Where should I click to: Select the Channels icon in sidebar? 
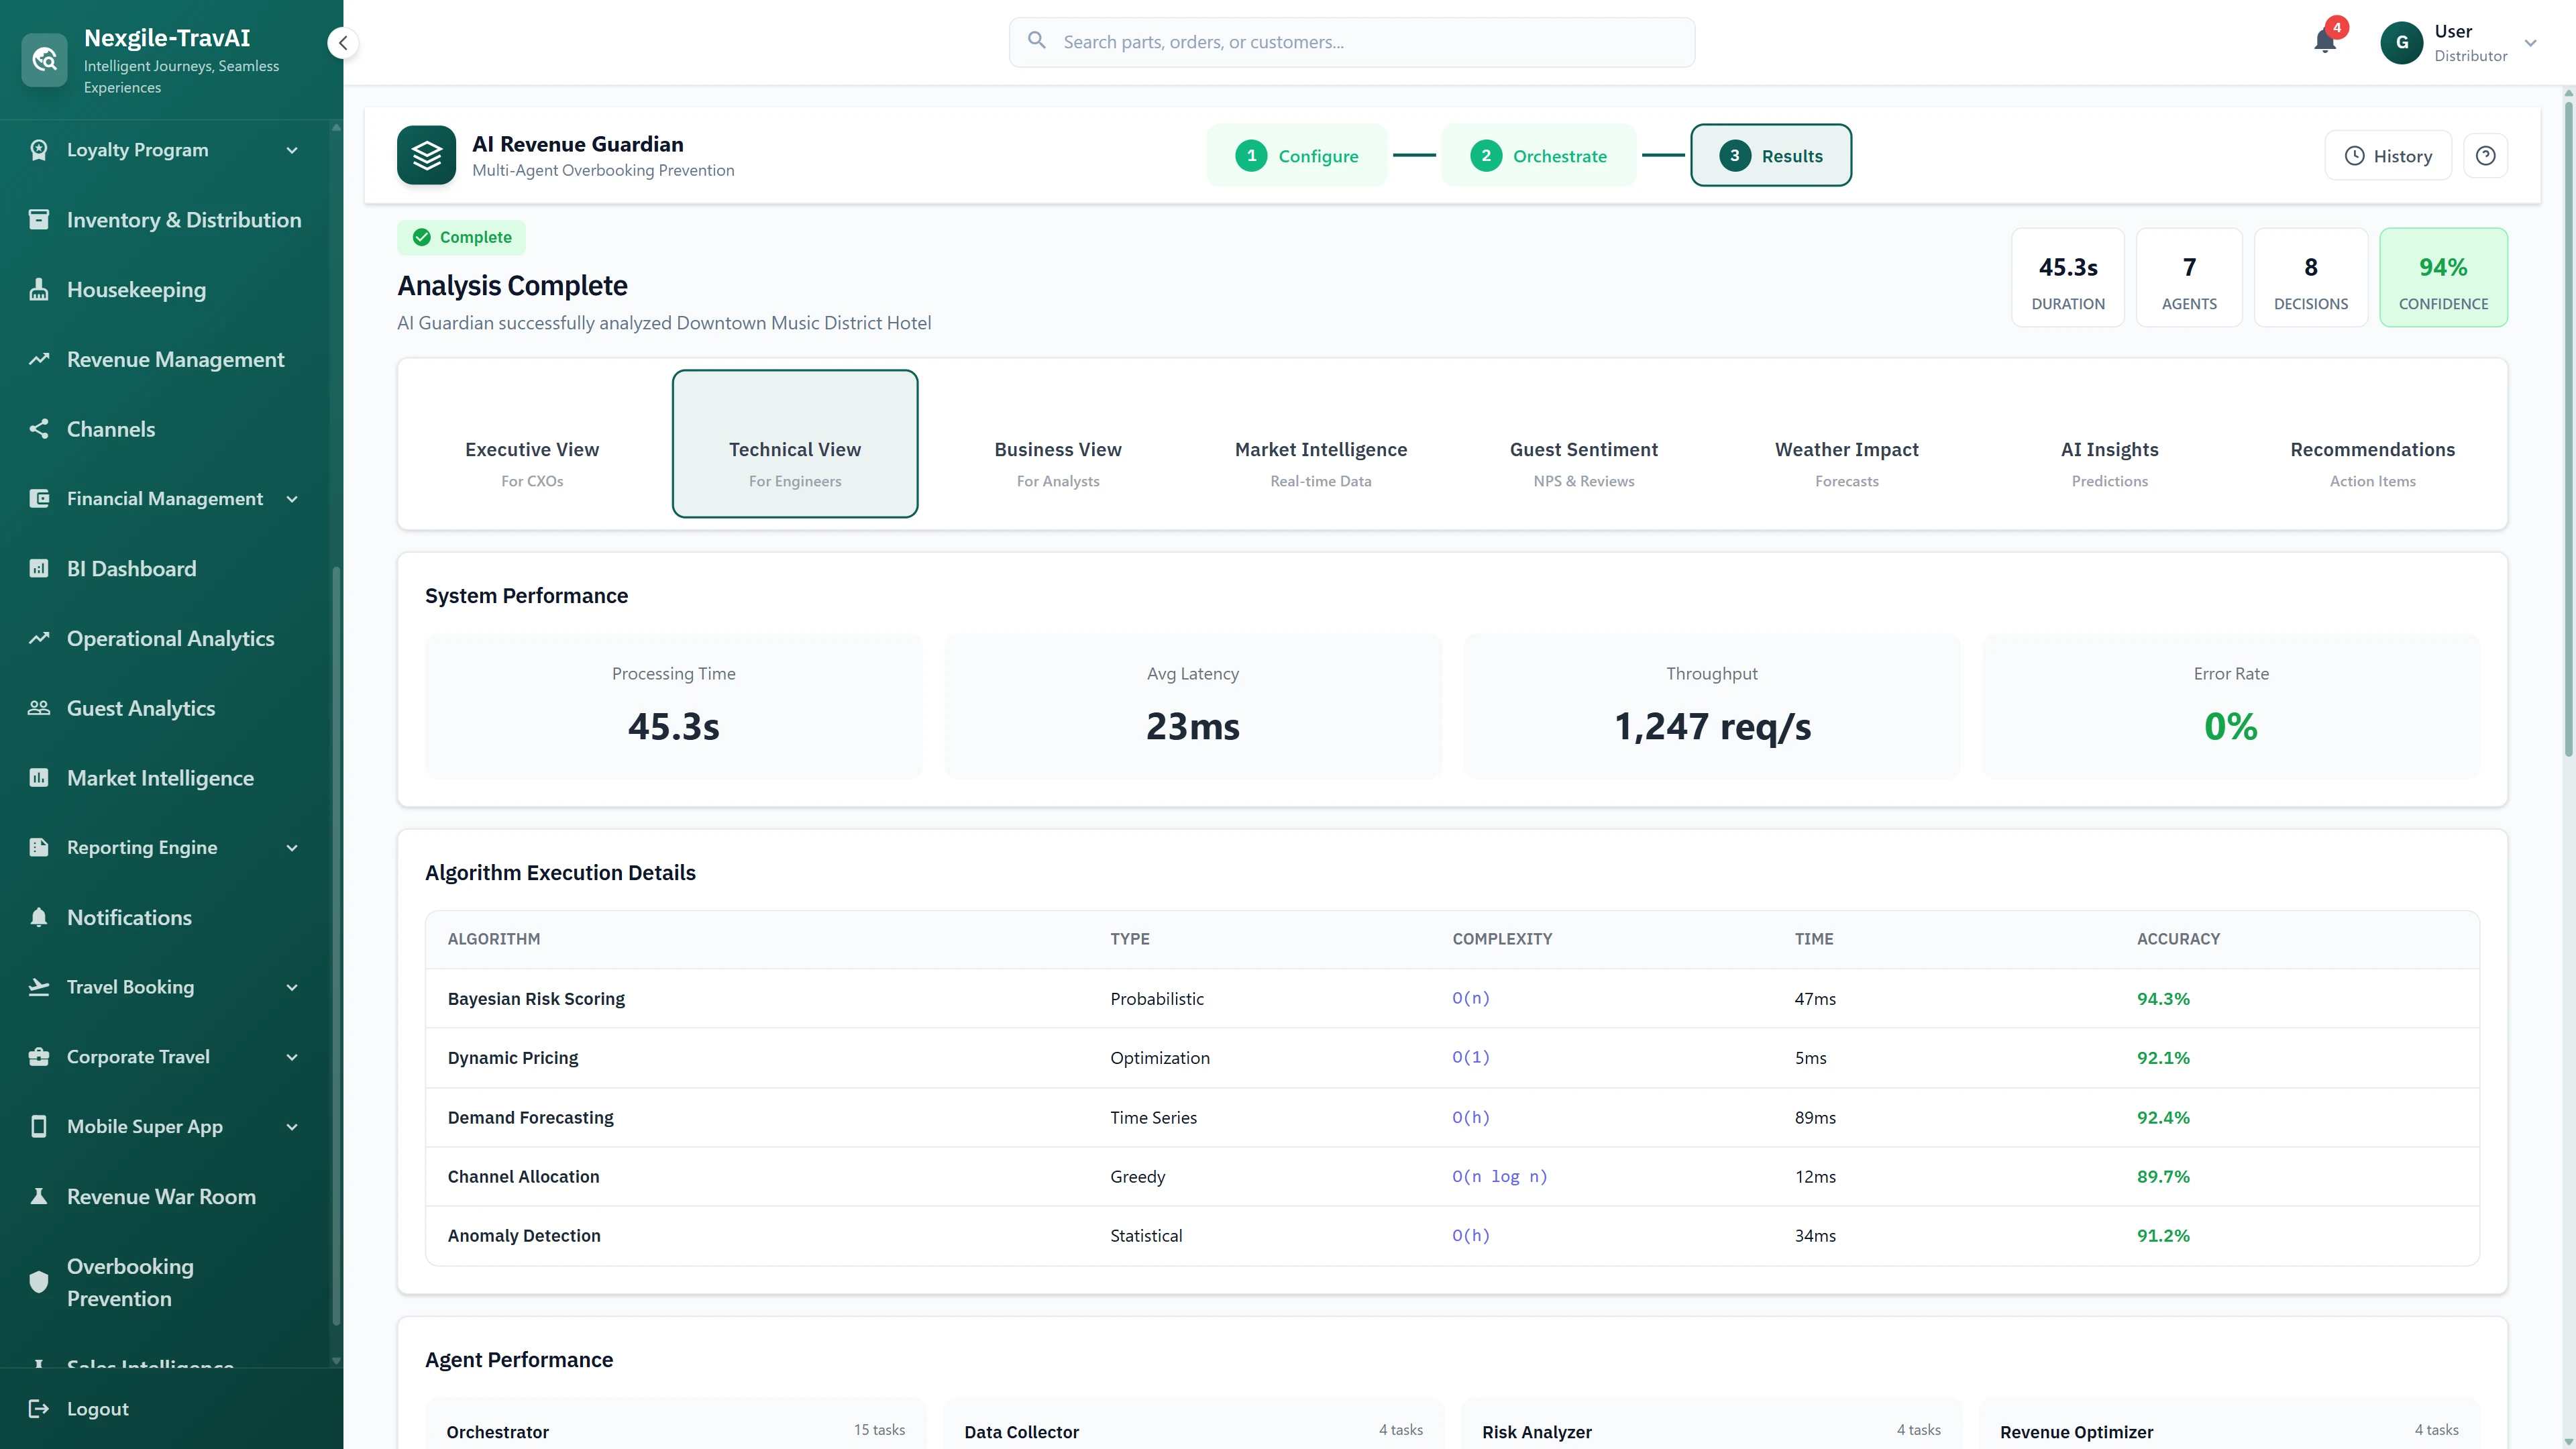(x=39, y=428)
